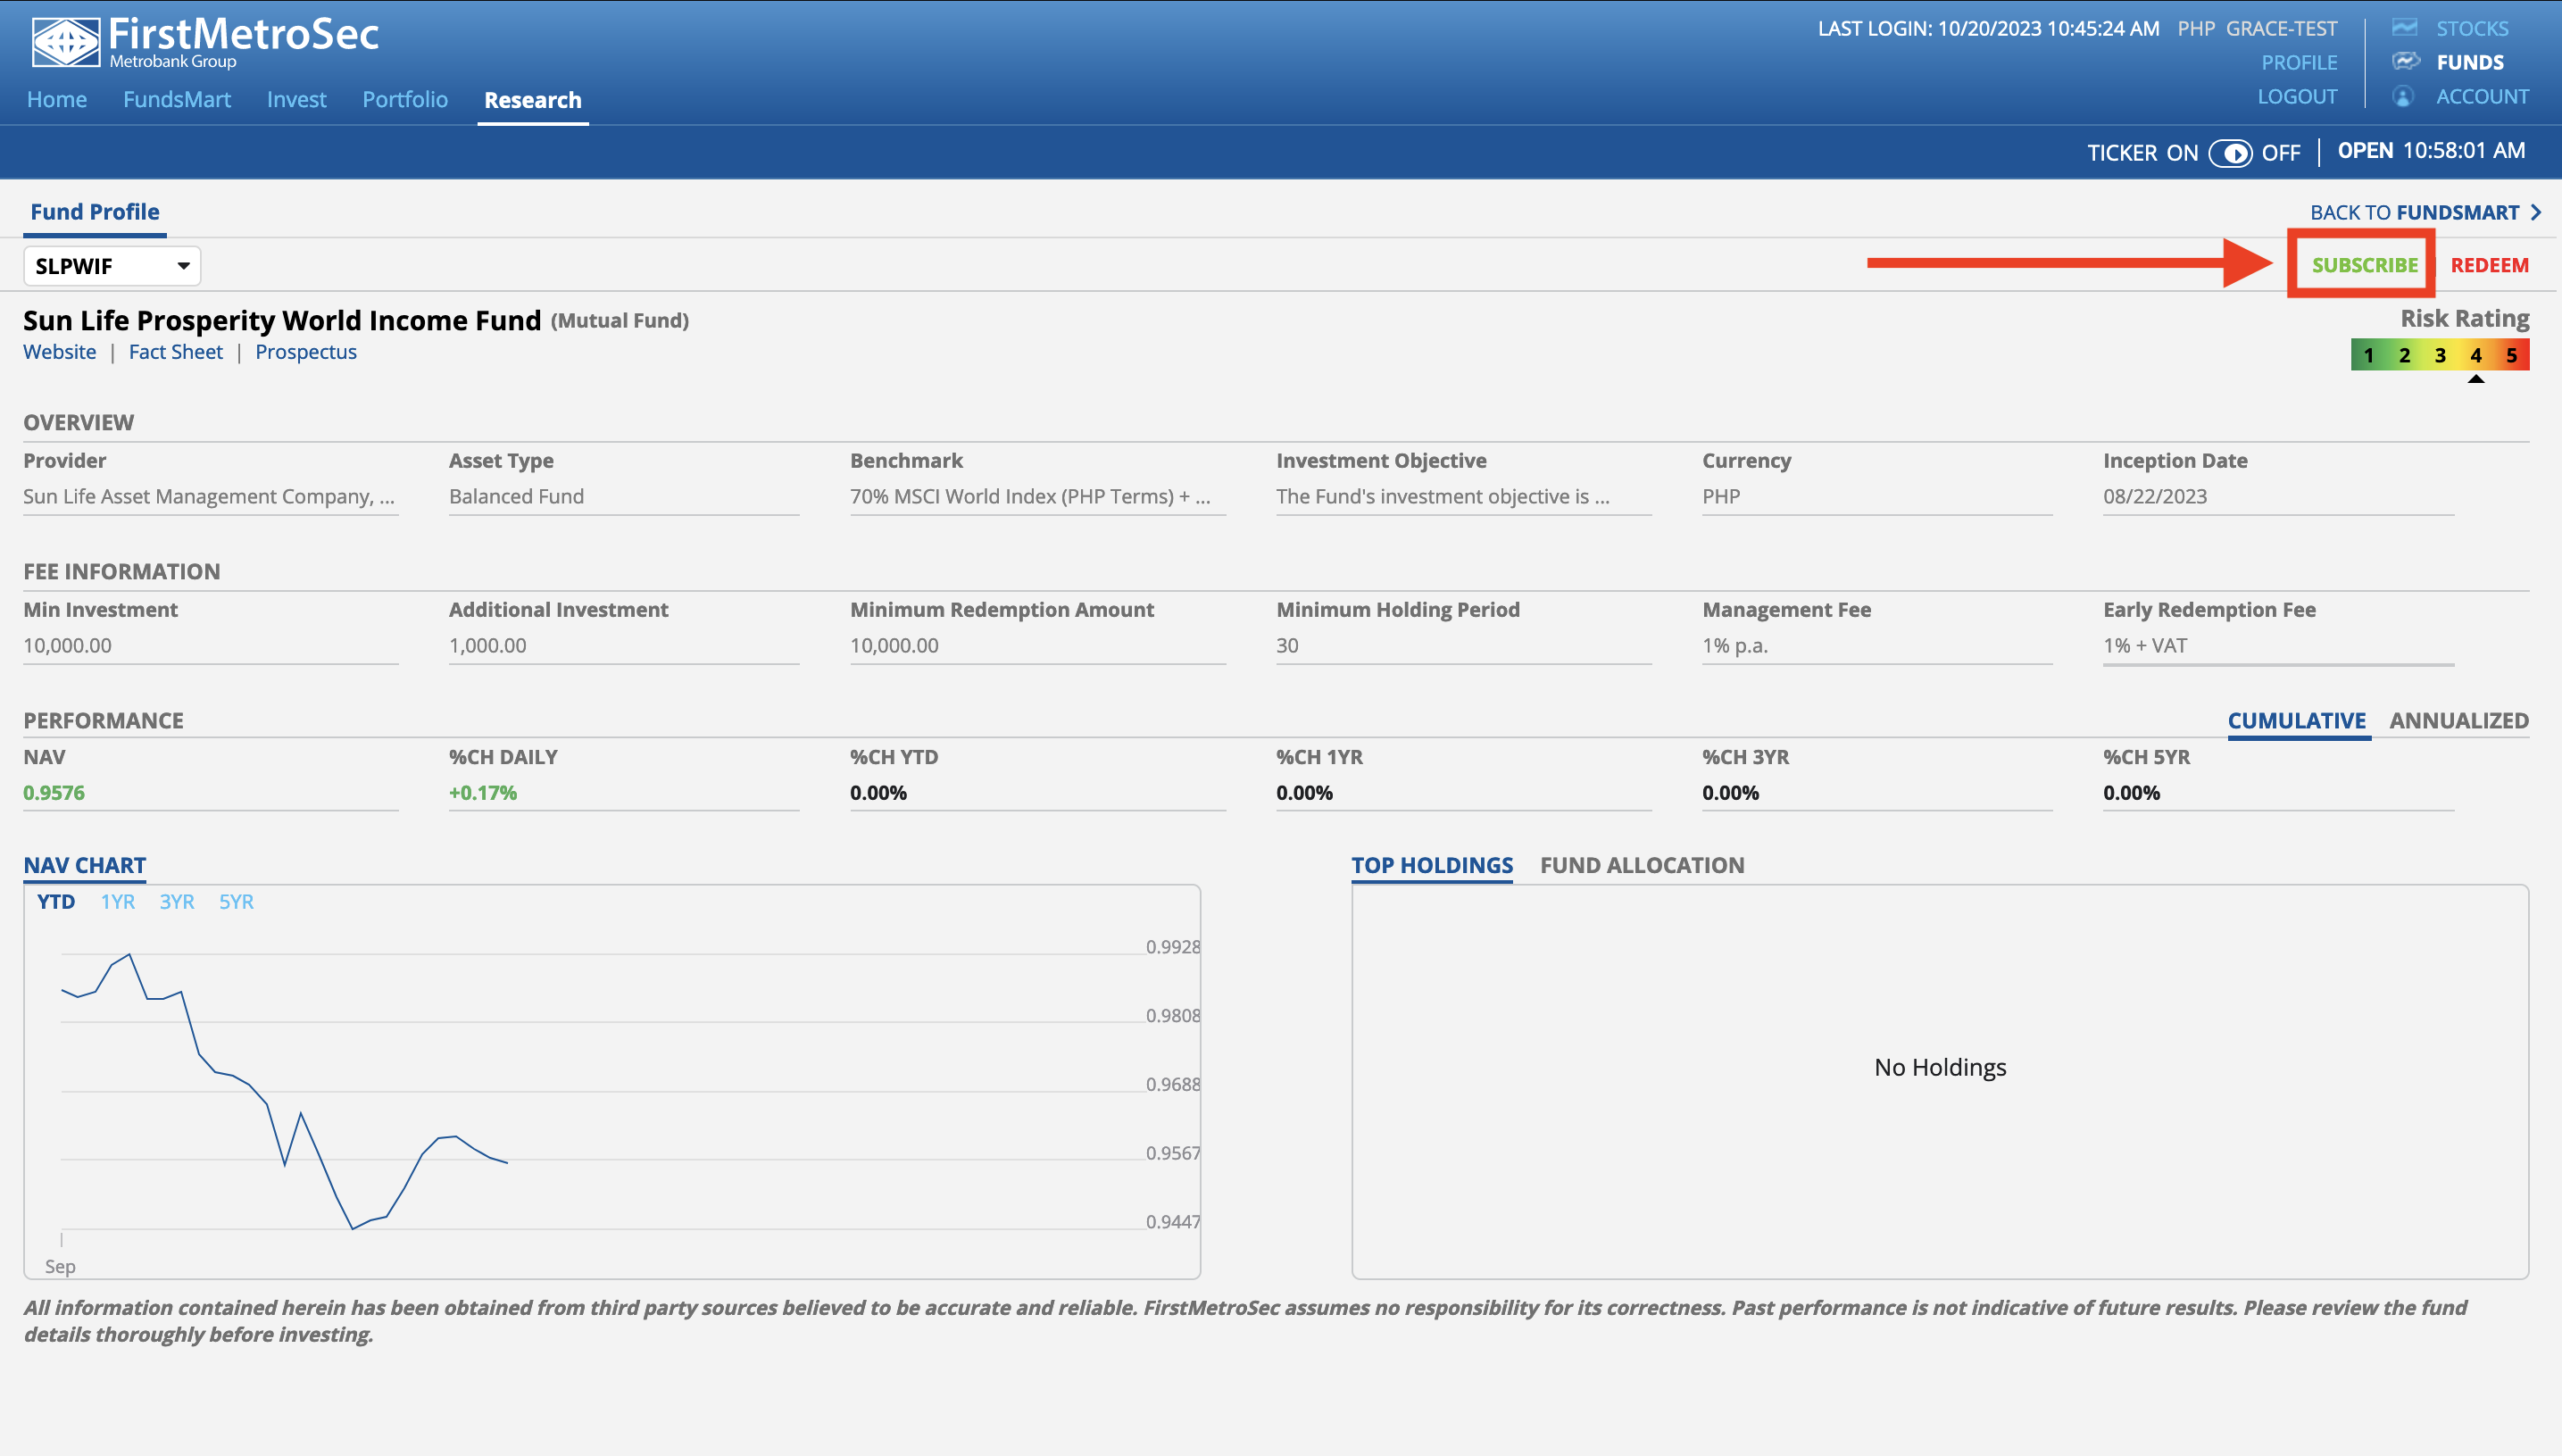Toggle the ticker ON/OFF switch
Image resolution: width=2562 pixels, height=1456 pixels.
[x=2230, y=153]
